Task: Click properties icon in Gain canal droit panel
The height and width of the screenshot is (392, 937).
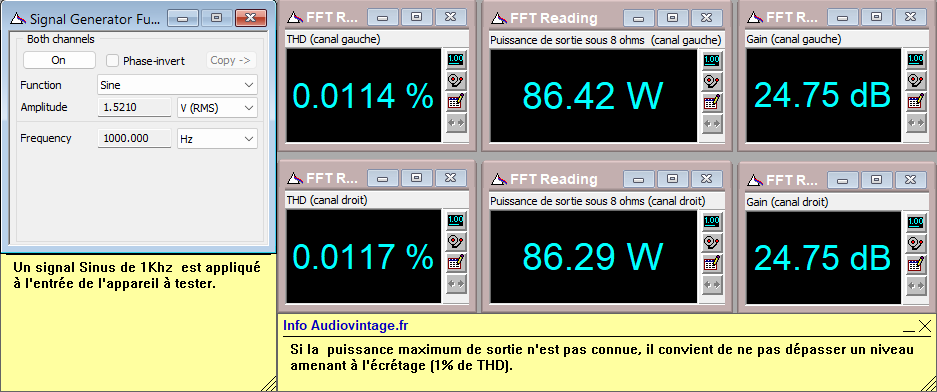Action: tap(915, 242)
